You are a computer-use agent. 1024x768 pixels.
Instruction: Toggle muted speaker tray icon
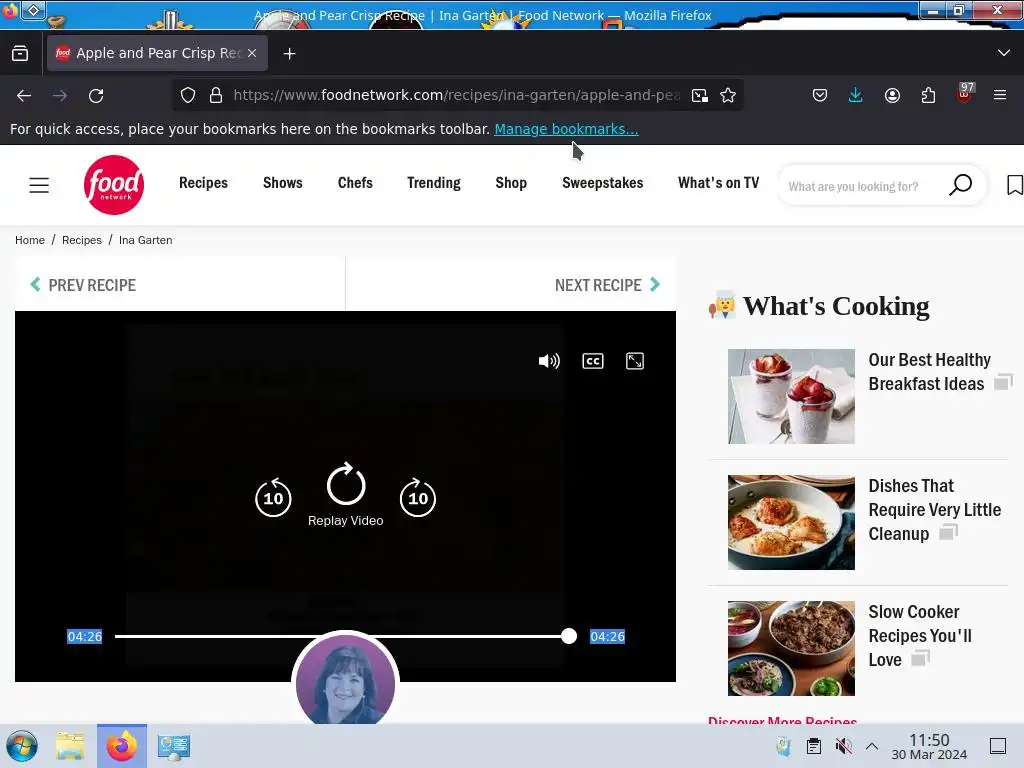point(844,746)
